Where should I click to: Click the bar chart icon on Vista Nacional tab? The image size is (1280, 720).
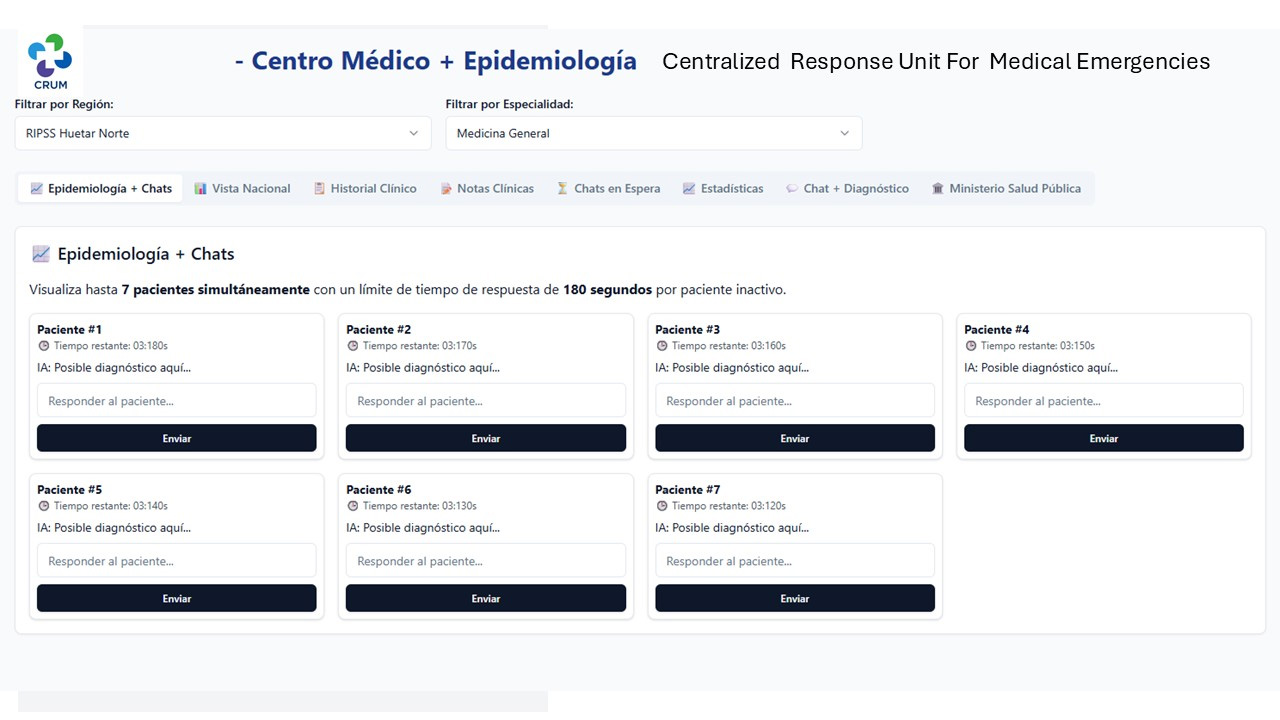click(200, 188)
